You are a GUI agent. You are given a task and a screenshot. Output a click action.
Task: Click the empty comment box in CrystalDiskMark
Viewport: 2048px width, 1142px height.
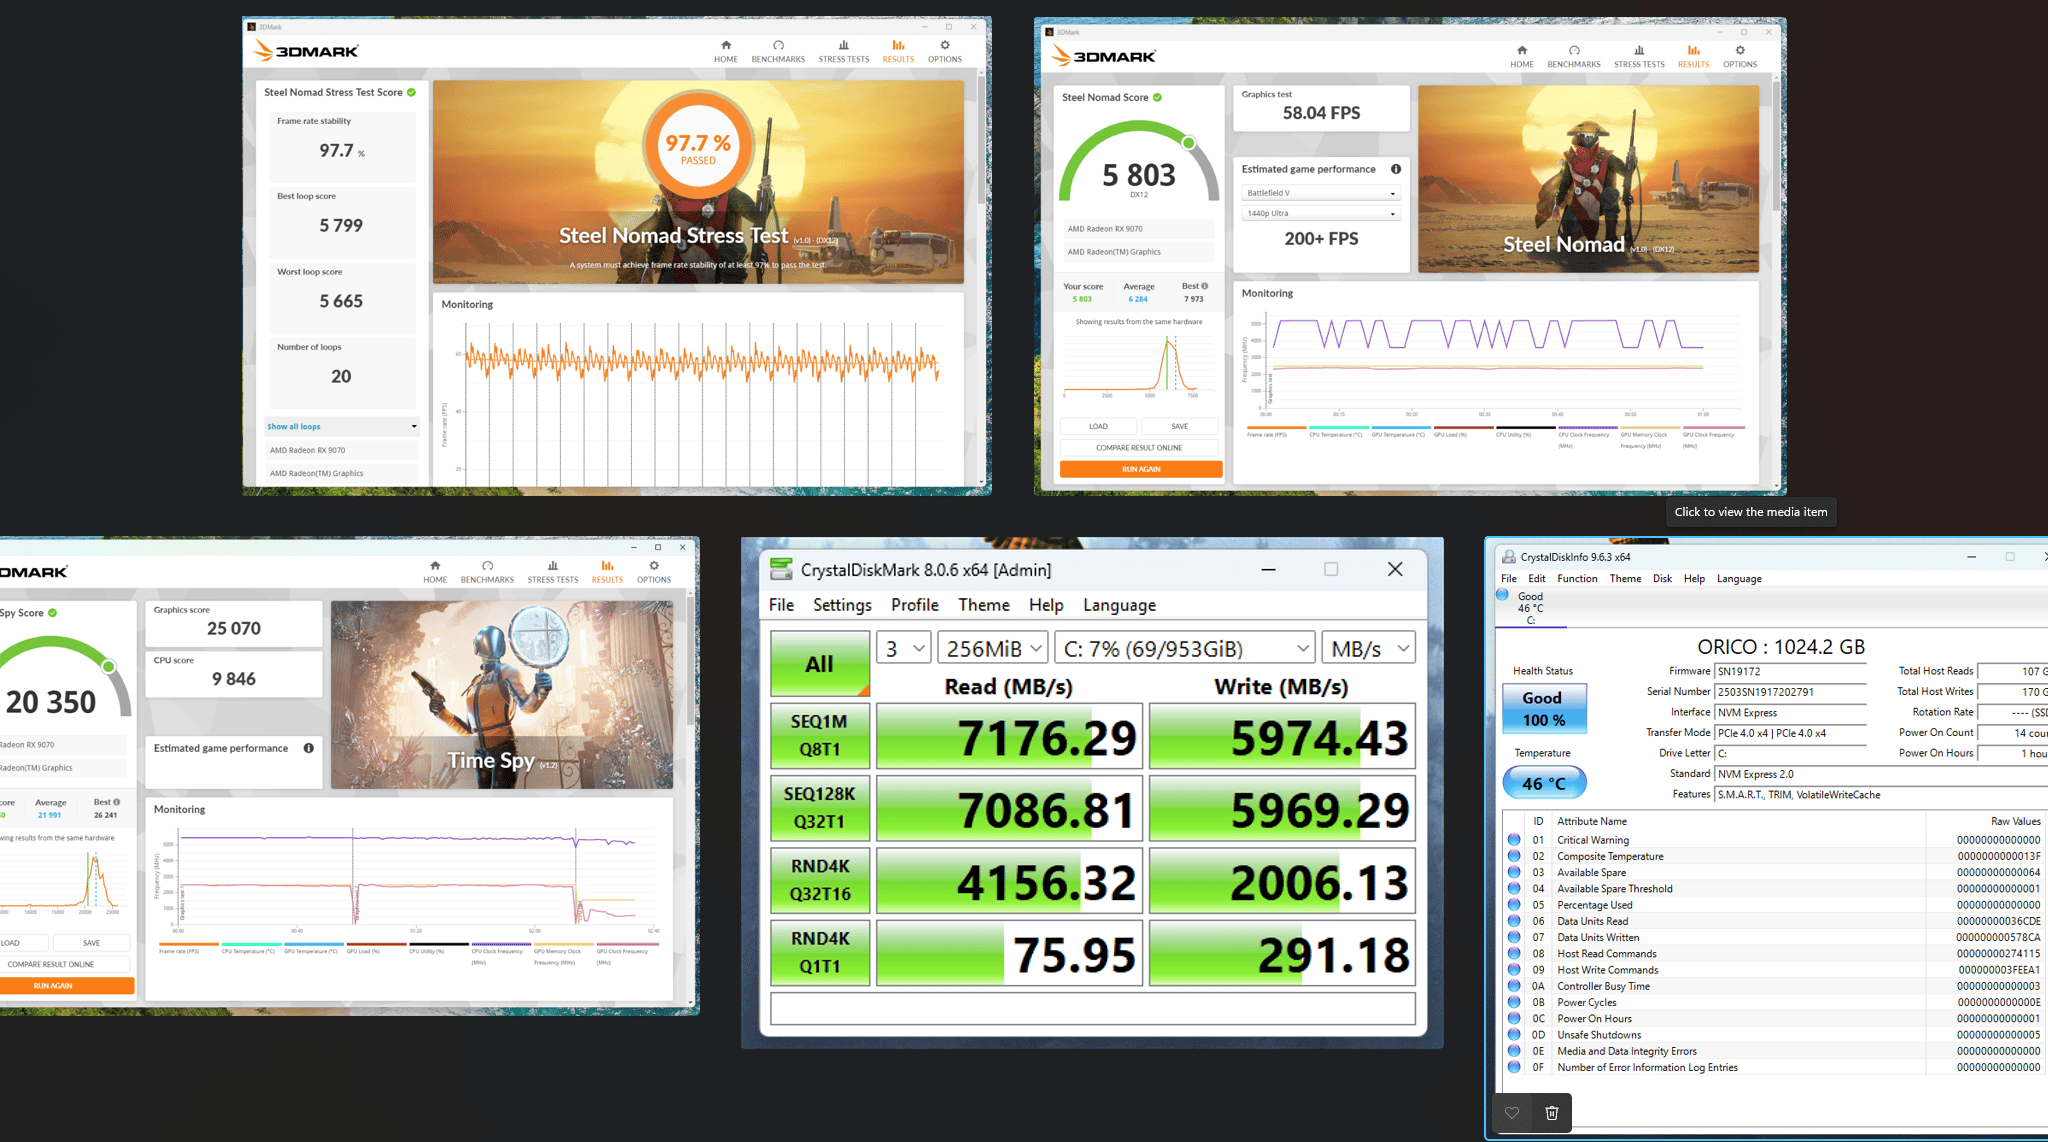coord(1093,1008)
